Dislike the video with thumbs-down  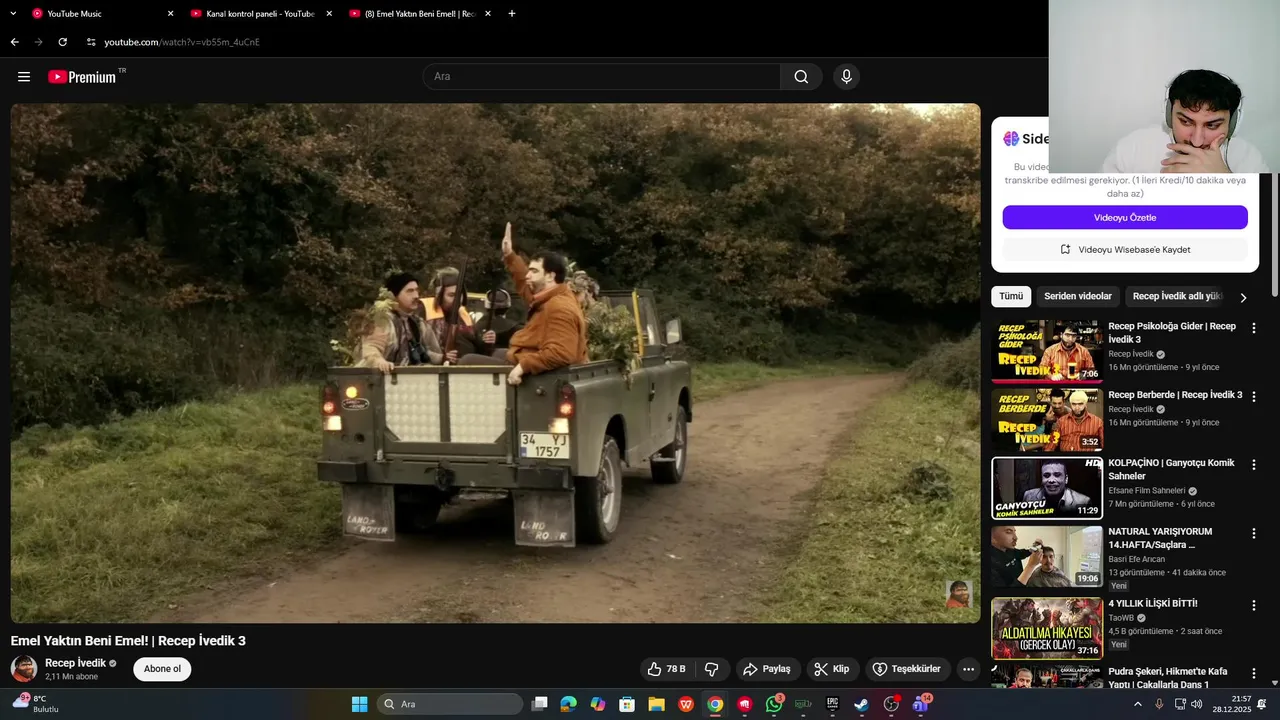pyautogui.click(x=712, y=669)
